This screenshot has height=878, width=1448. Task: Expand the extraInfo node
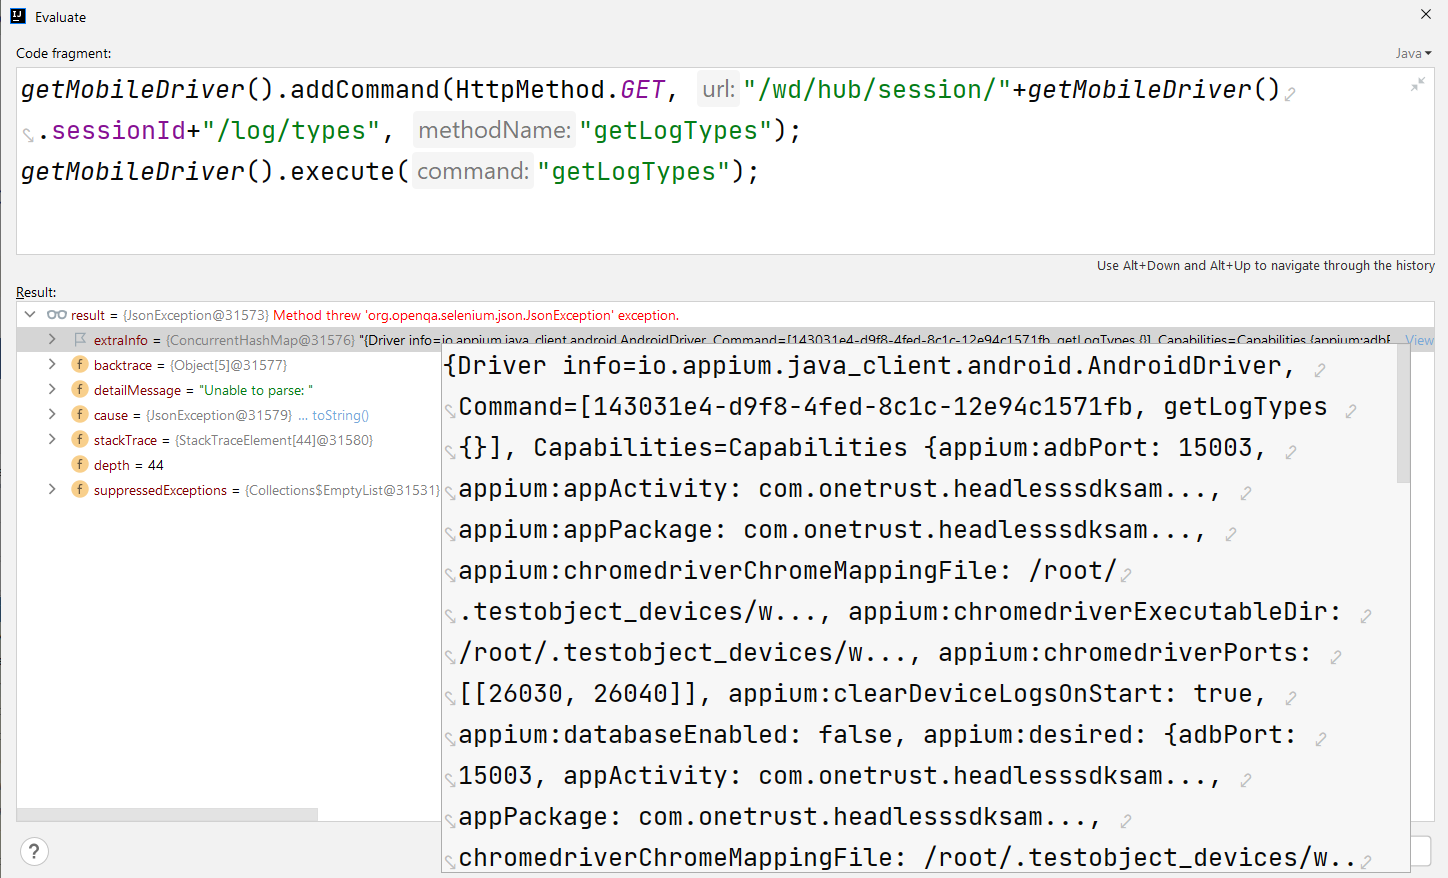52,339
